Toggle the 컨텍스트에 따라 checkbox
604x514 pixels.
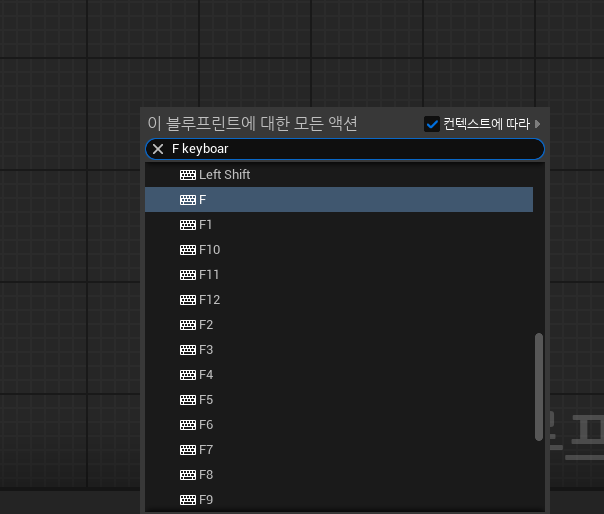[x=432, y=124]
